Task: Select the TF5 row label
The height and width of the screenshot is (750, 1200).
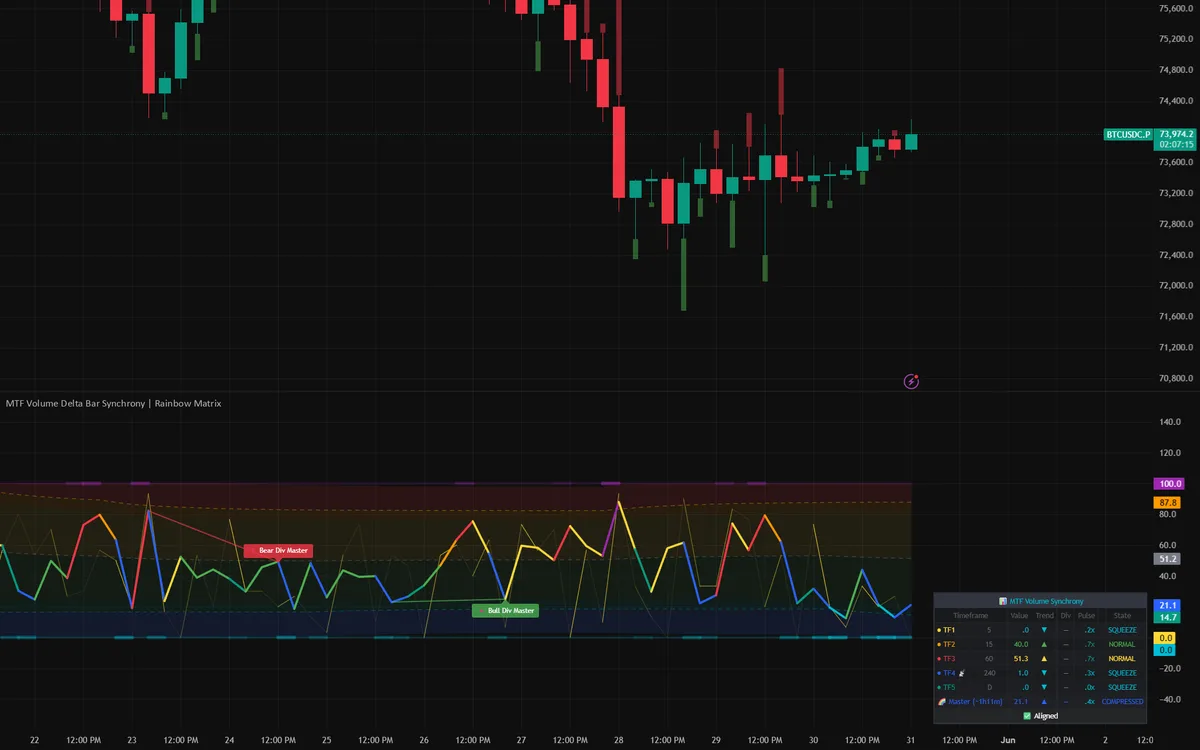Action: [x=949, y=687]
